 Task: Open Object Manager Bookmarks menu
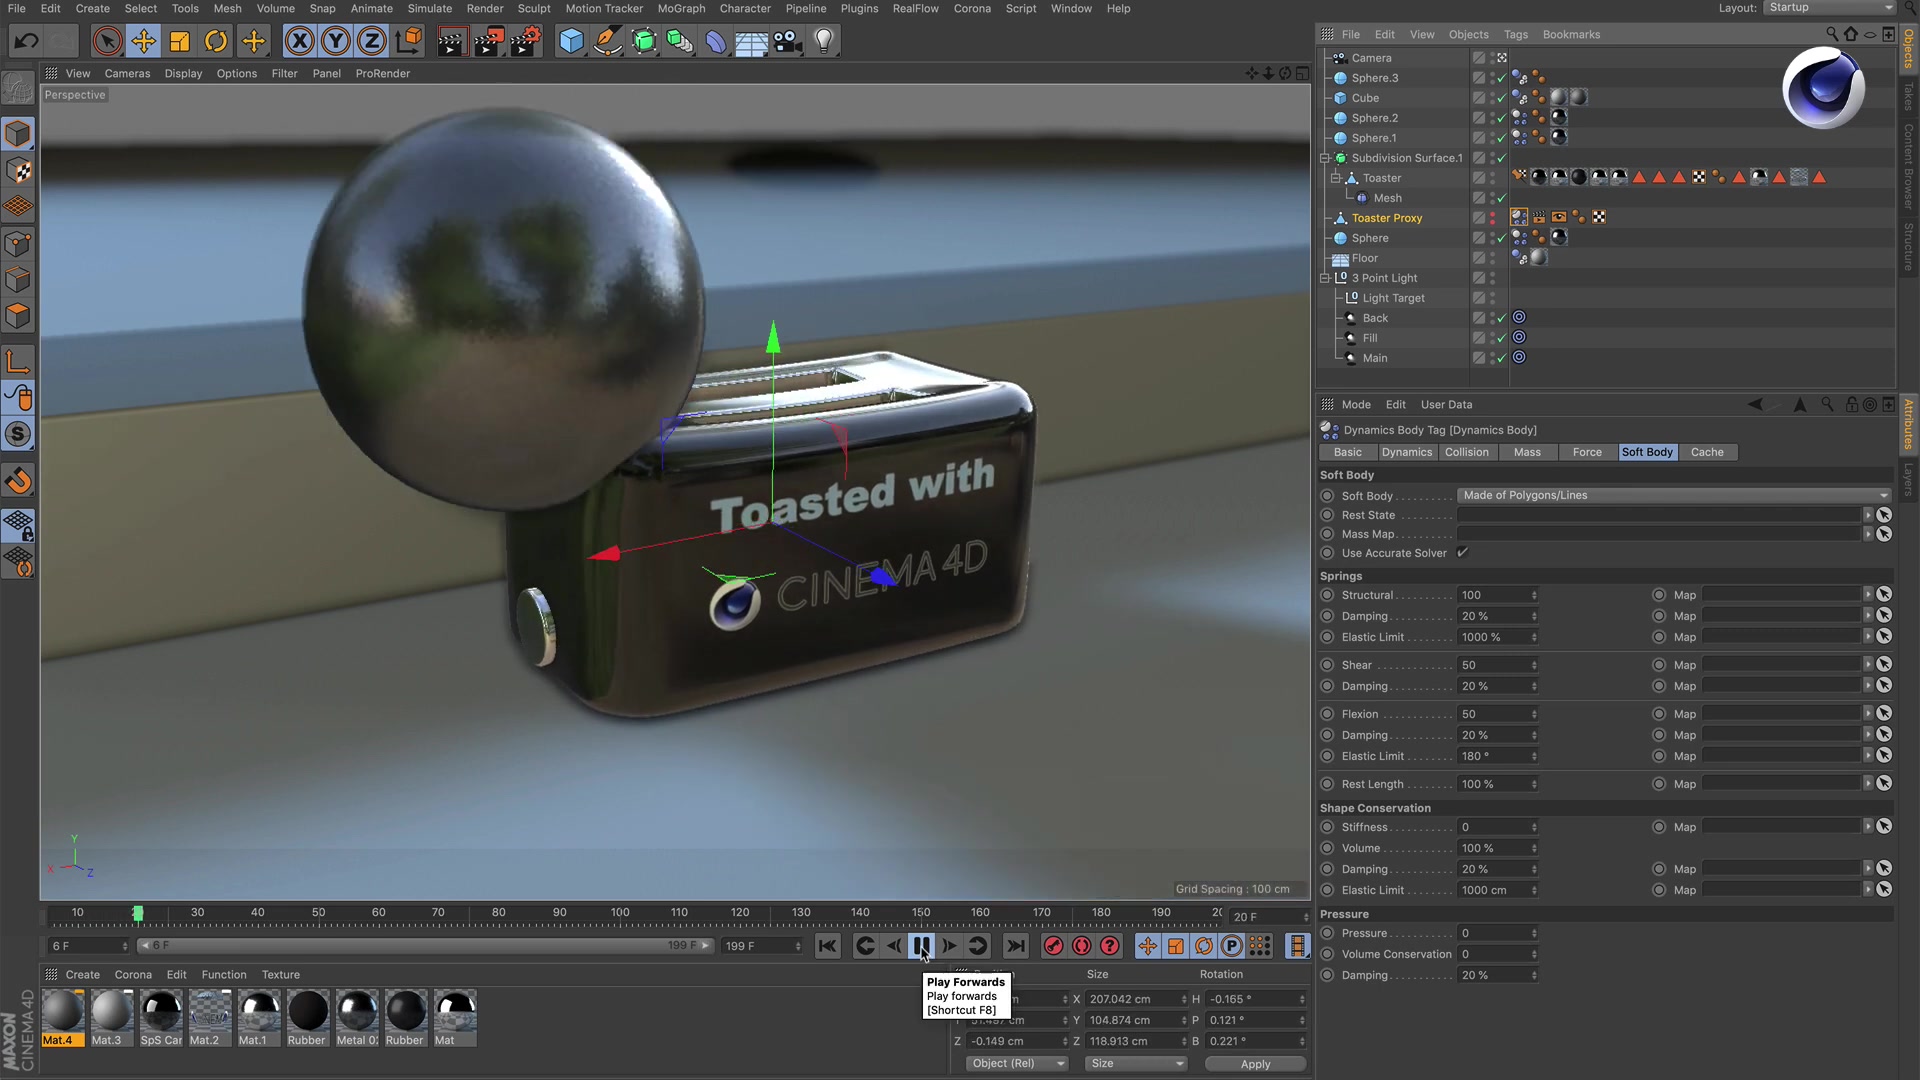pos(1571,34)
